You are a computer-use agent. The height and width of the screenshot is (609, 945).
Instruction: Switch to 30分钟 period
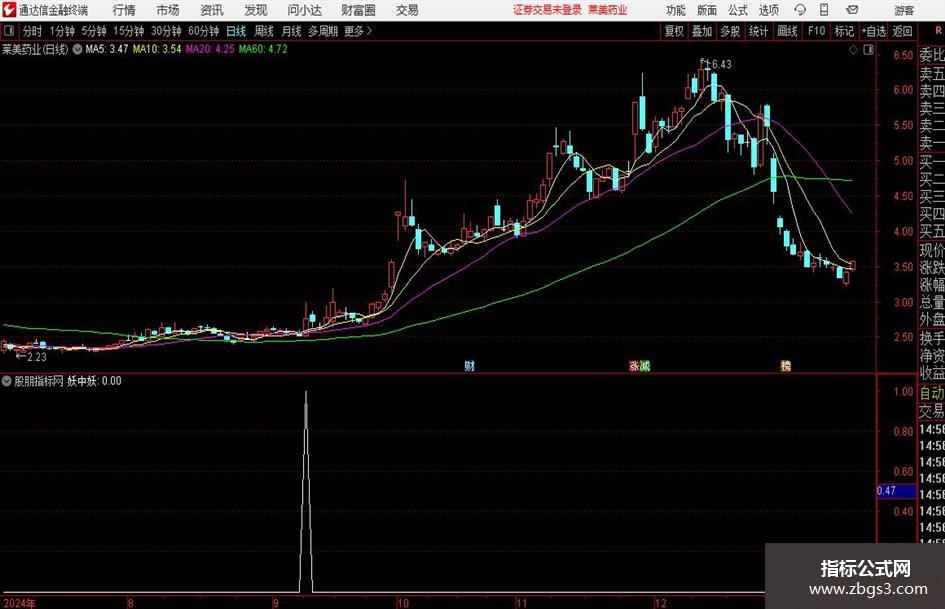tap(166, 31)
